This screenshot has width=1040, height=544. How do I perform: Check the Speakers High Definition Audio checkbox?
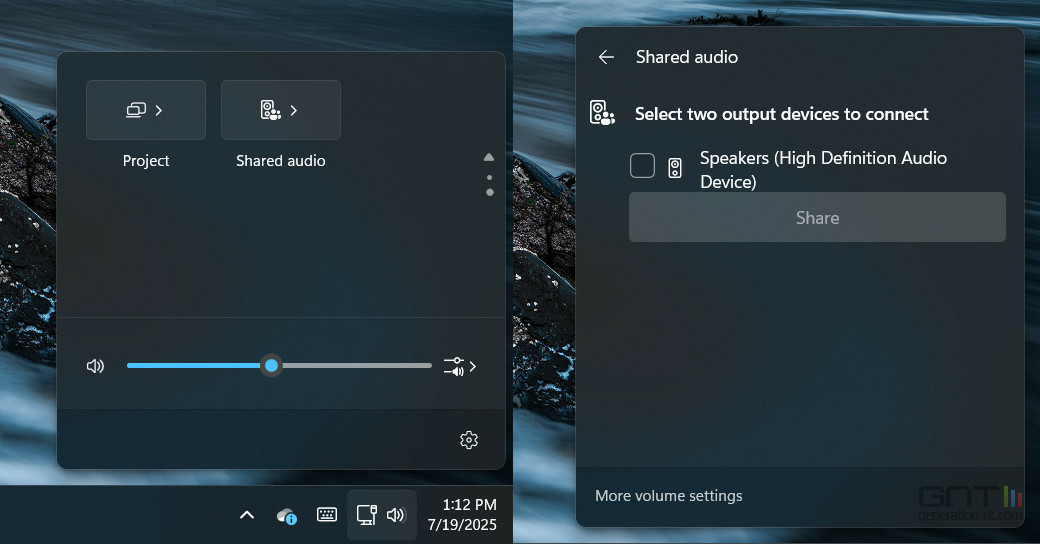coord(642,165)
